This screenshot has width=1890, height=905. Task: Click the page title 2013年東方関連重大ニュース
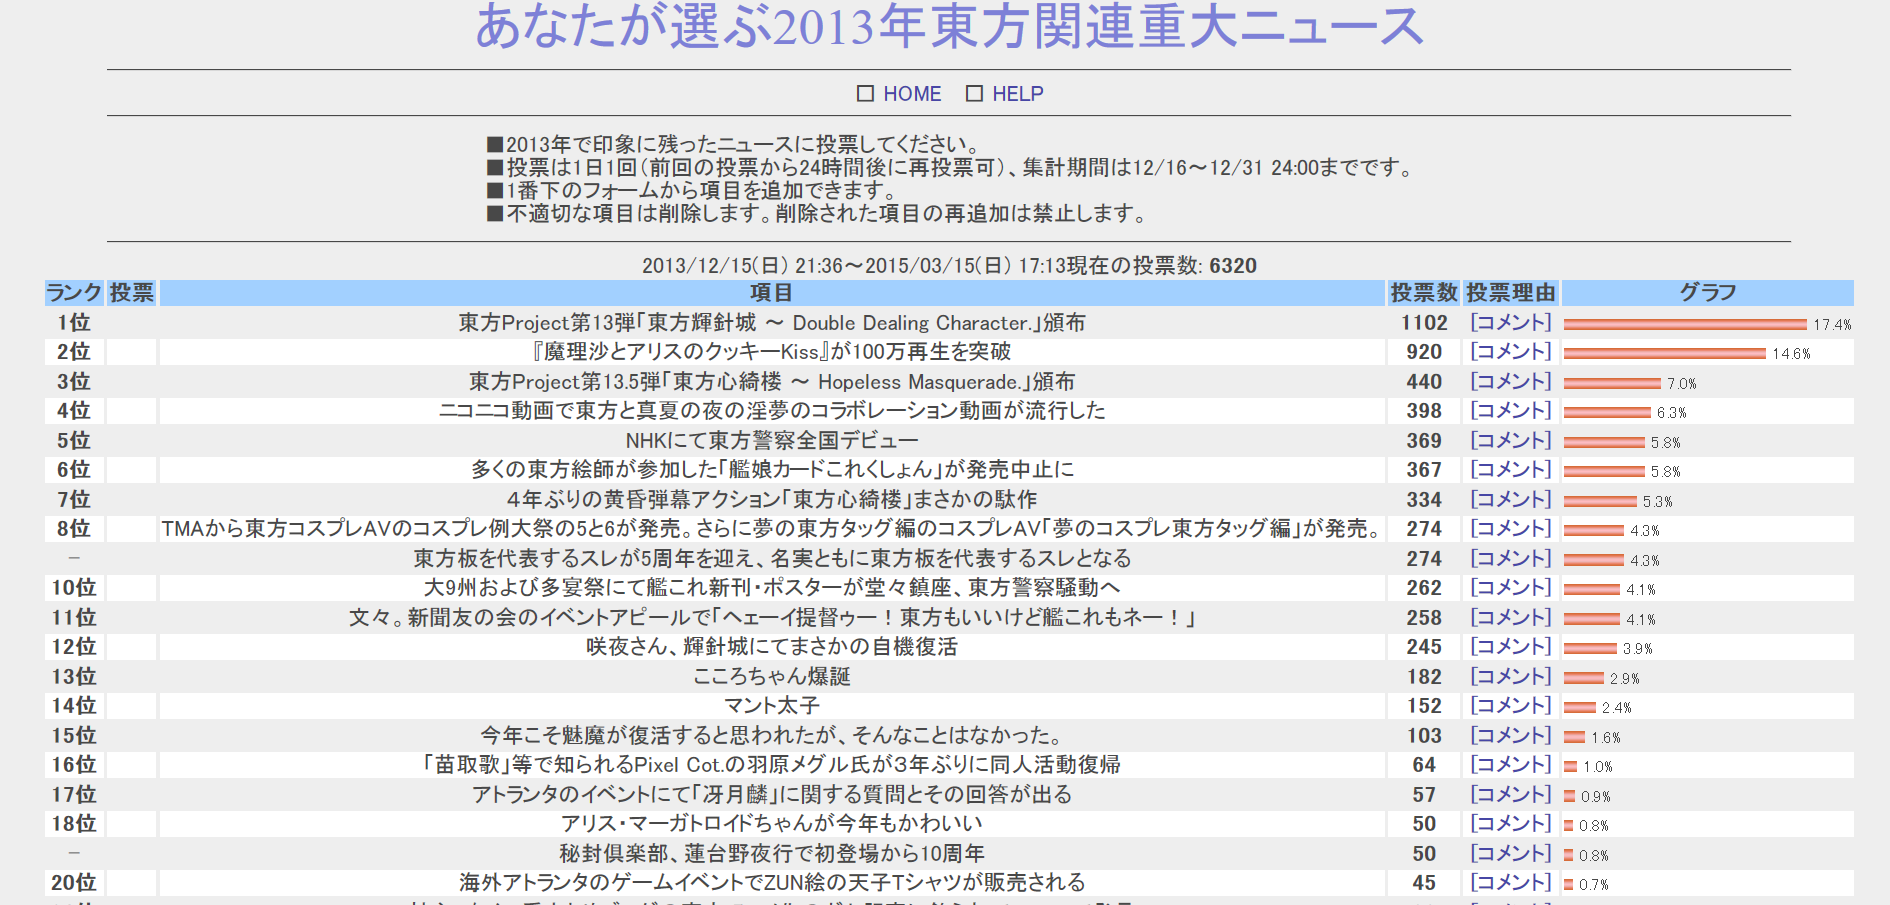pos(948,27)
